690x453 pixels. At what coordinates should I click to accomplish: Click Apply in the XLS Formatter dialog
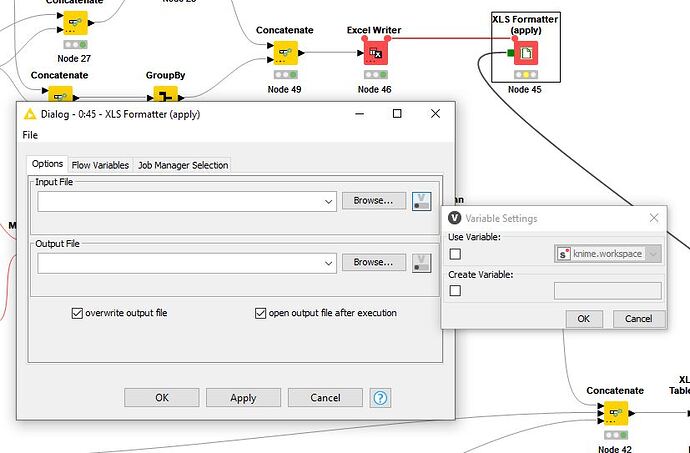click(243, 398)
